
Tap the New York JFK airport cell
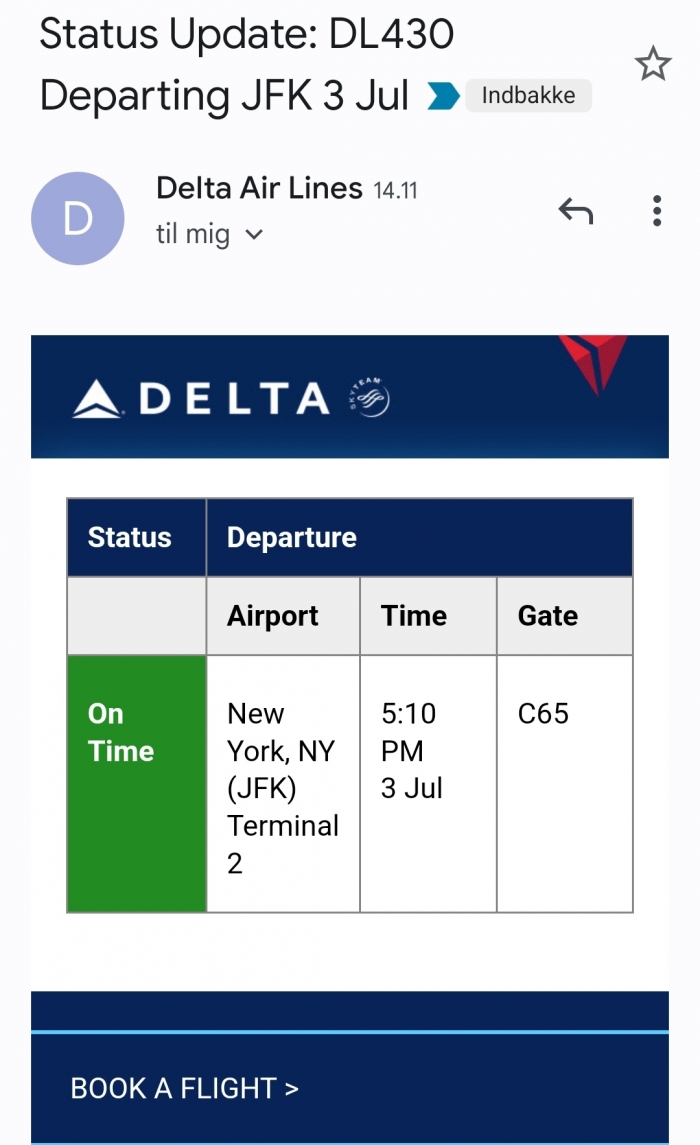283,784
